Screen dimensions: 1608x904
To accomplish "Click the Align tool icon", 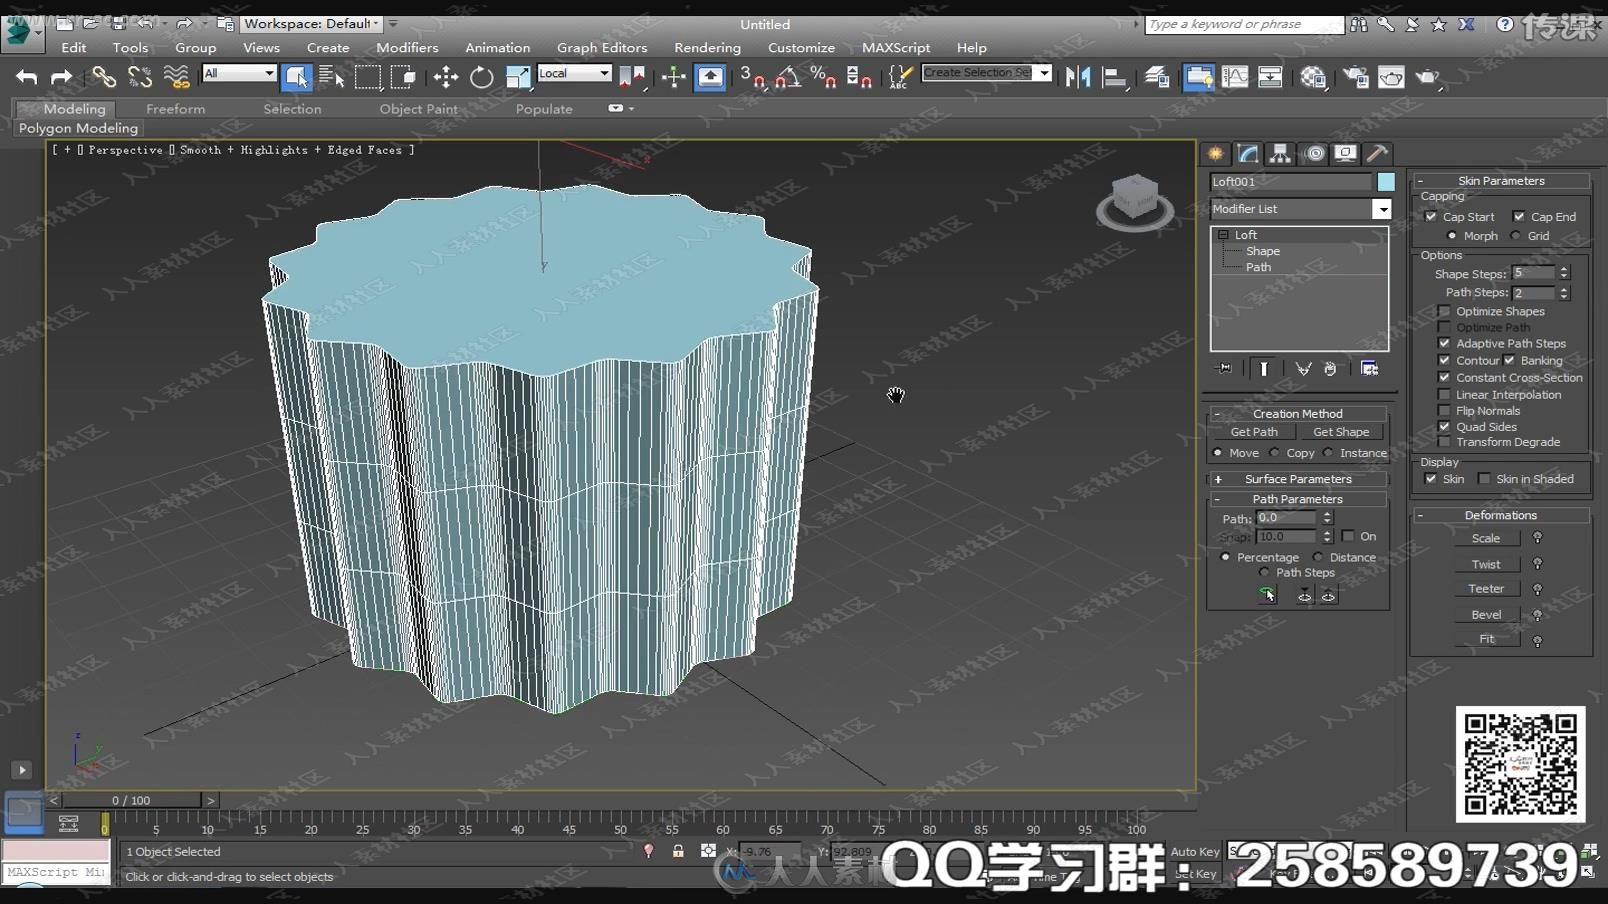I will 1114,77.
